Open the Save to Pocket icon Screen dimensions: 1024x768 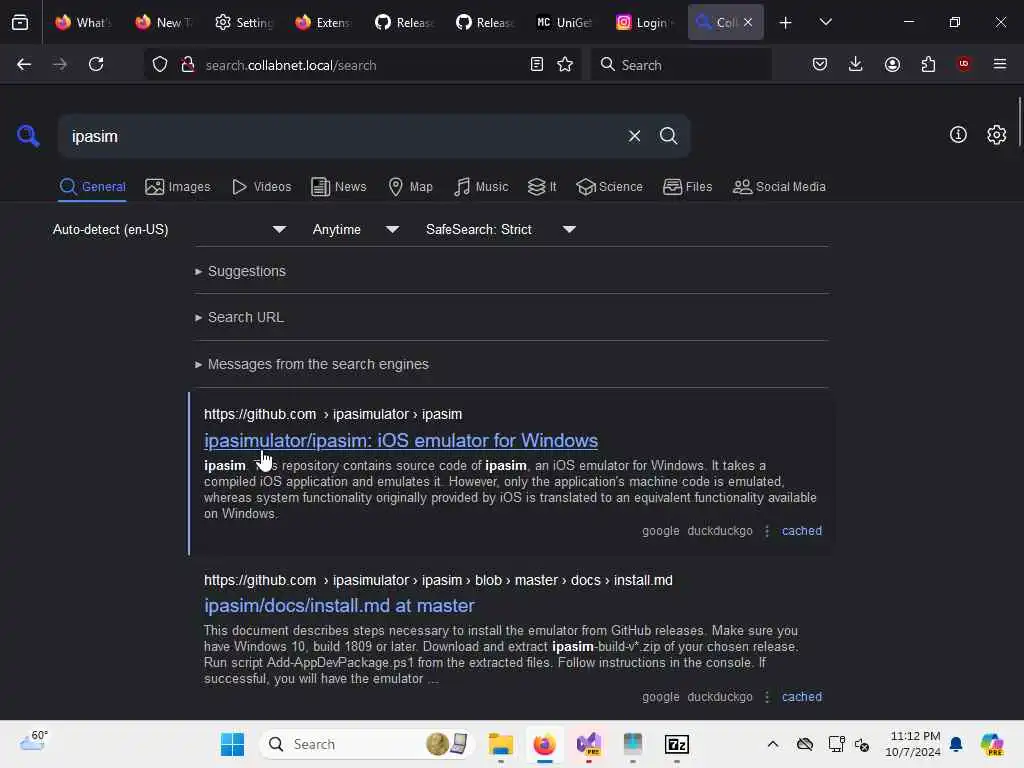click(x=820, y=64)
